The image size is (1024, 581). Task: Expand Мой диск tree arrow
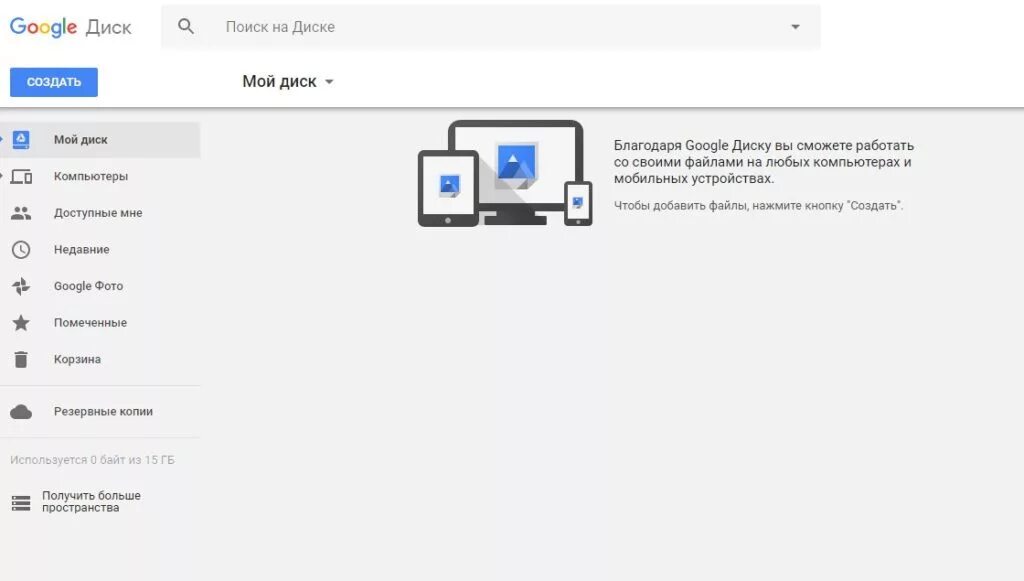1,139
